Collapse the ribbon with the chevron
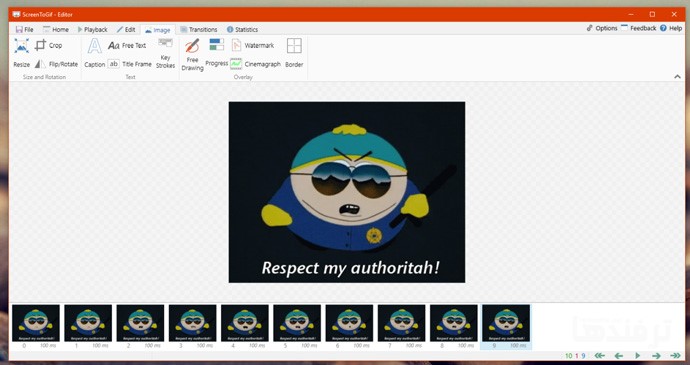The width and height of the screenshot is (690, 365). (x=677, y=77)
